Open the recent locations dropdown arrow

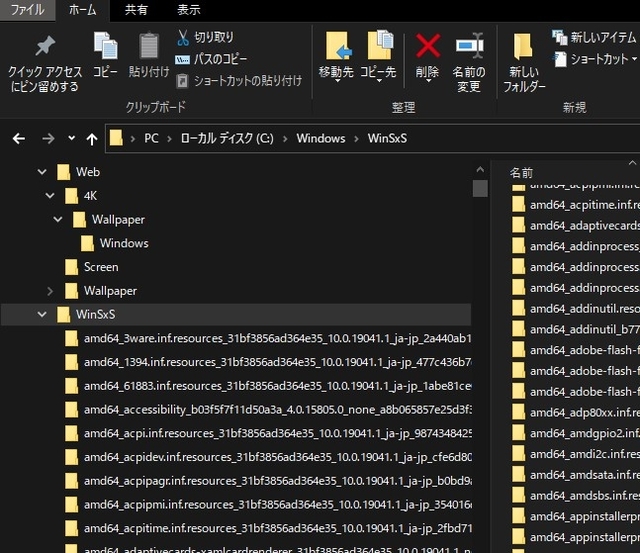tap(71, 138)
